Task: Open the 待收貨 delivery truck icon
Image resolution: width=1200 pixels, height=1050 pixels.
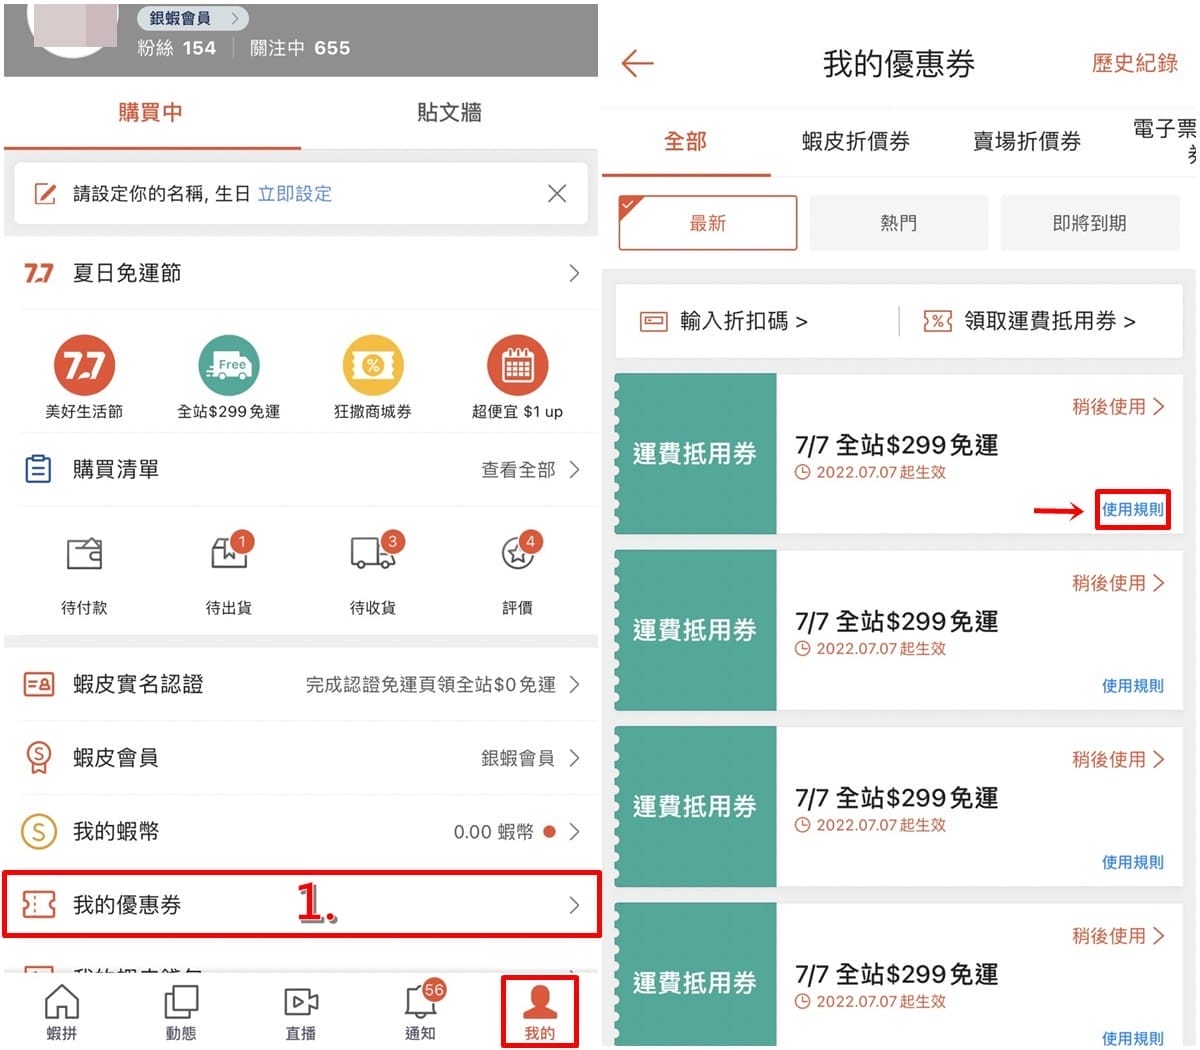Action: pos(374,552)
